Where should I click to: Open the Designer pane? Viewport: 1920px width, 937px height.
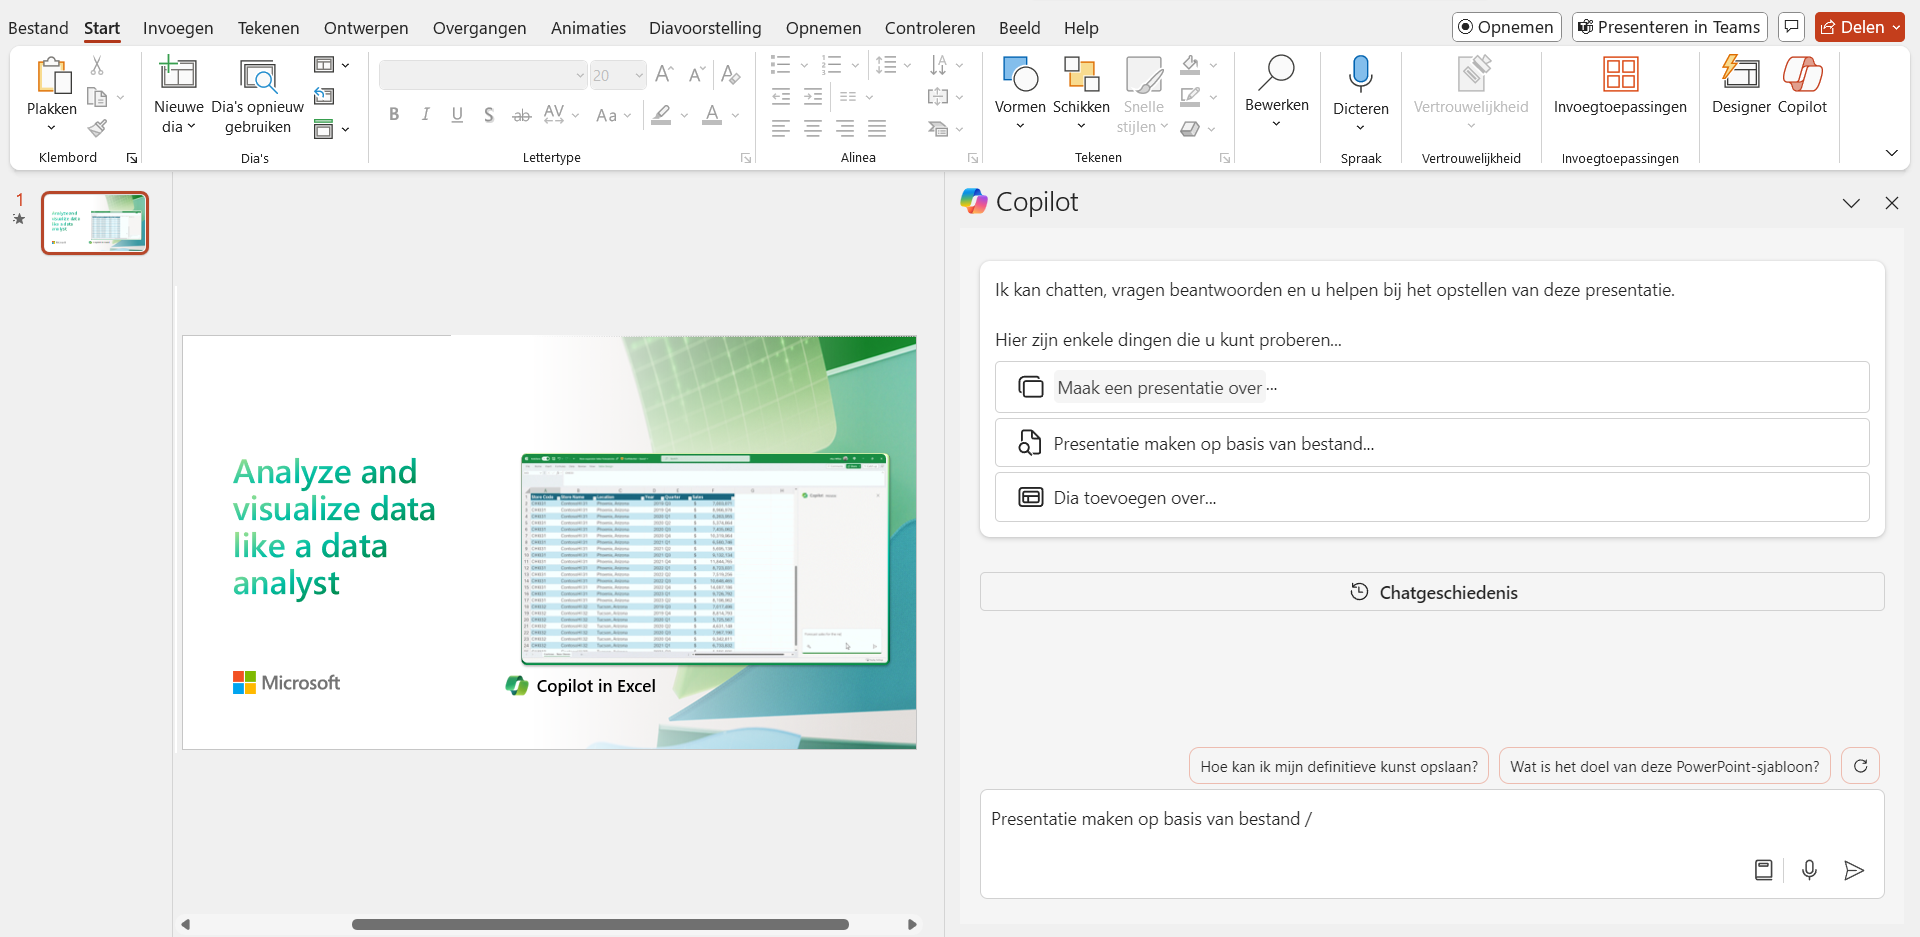[1741, 86]
